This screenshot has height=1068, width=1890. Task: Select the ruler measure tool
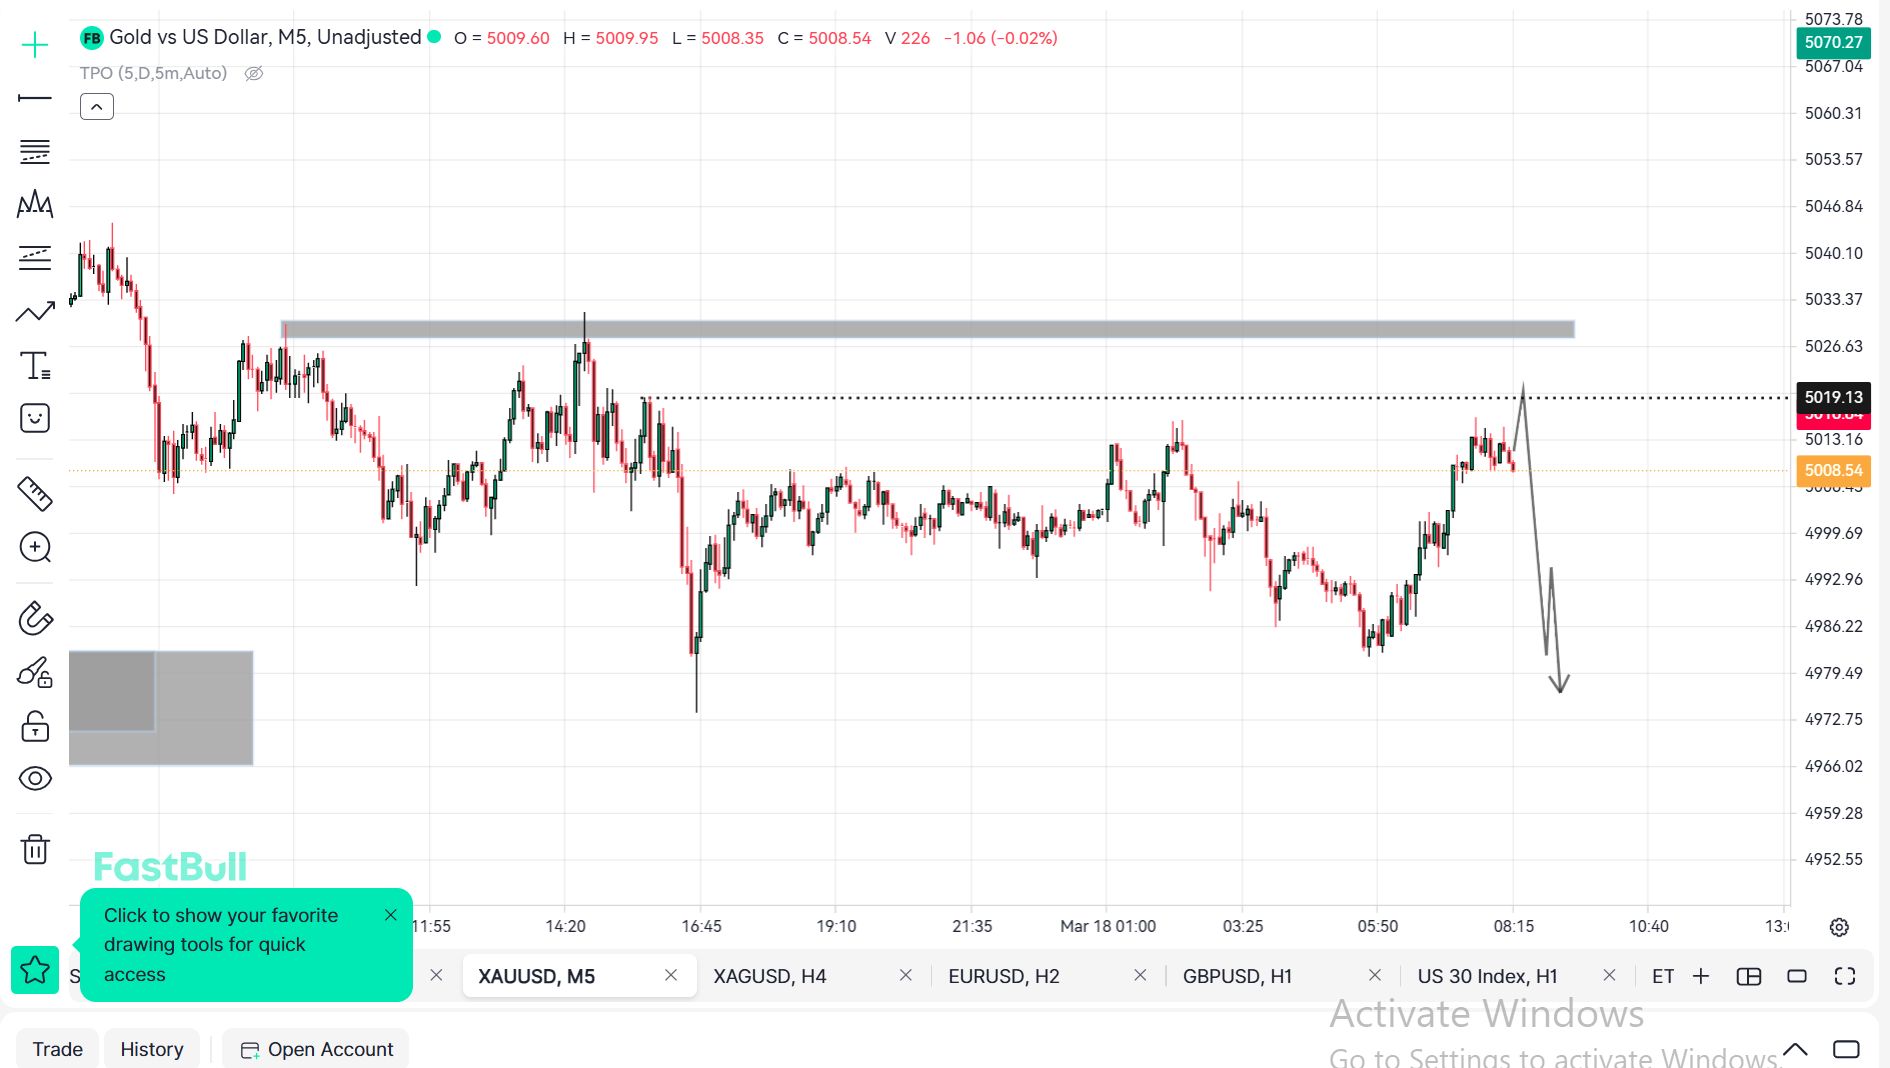[x=35, y=493]
